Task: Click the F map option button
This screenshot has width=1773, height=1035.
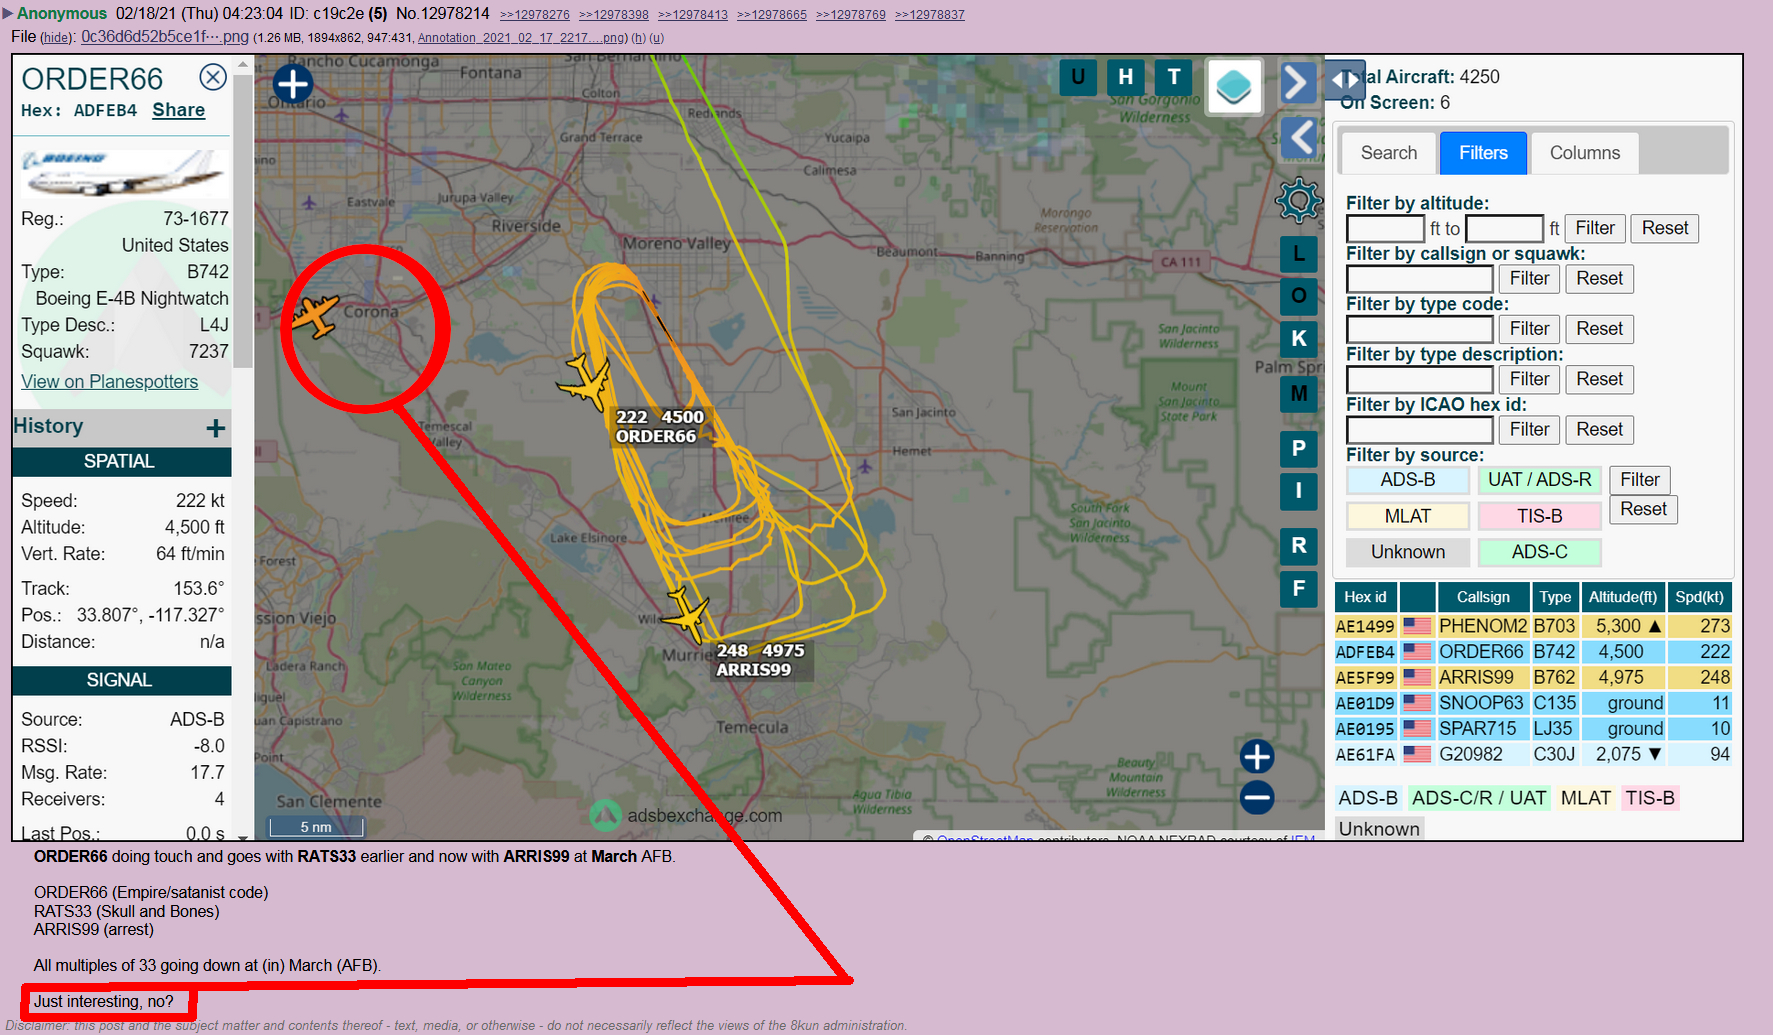Action: [x=1298, y=589]
